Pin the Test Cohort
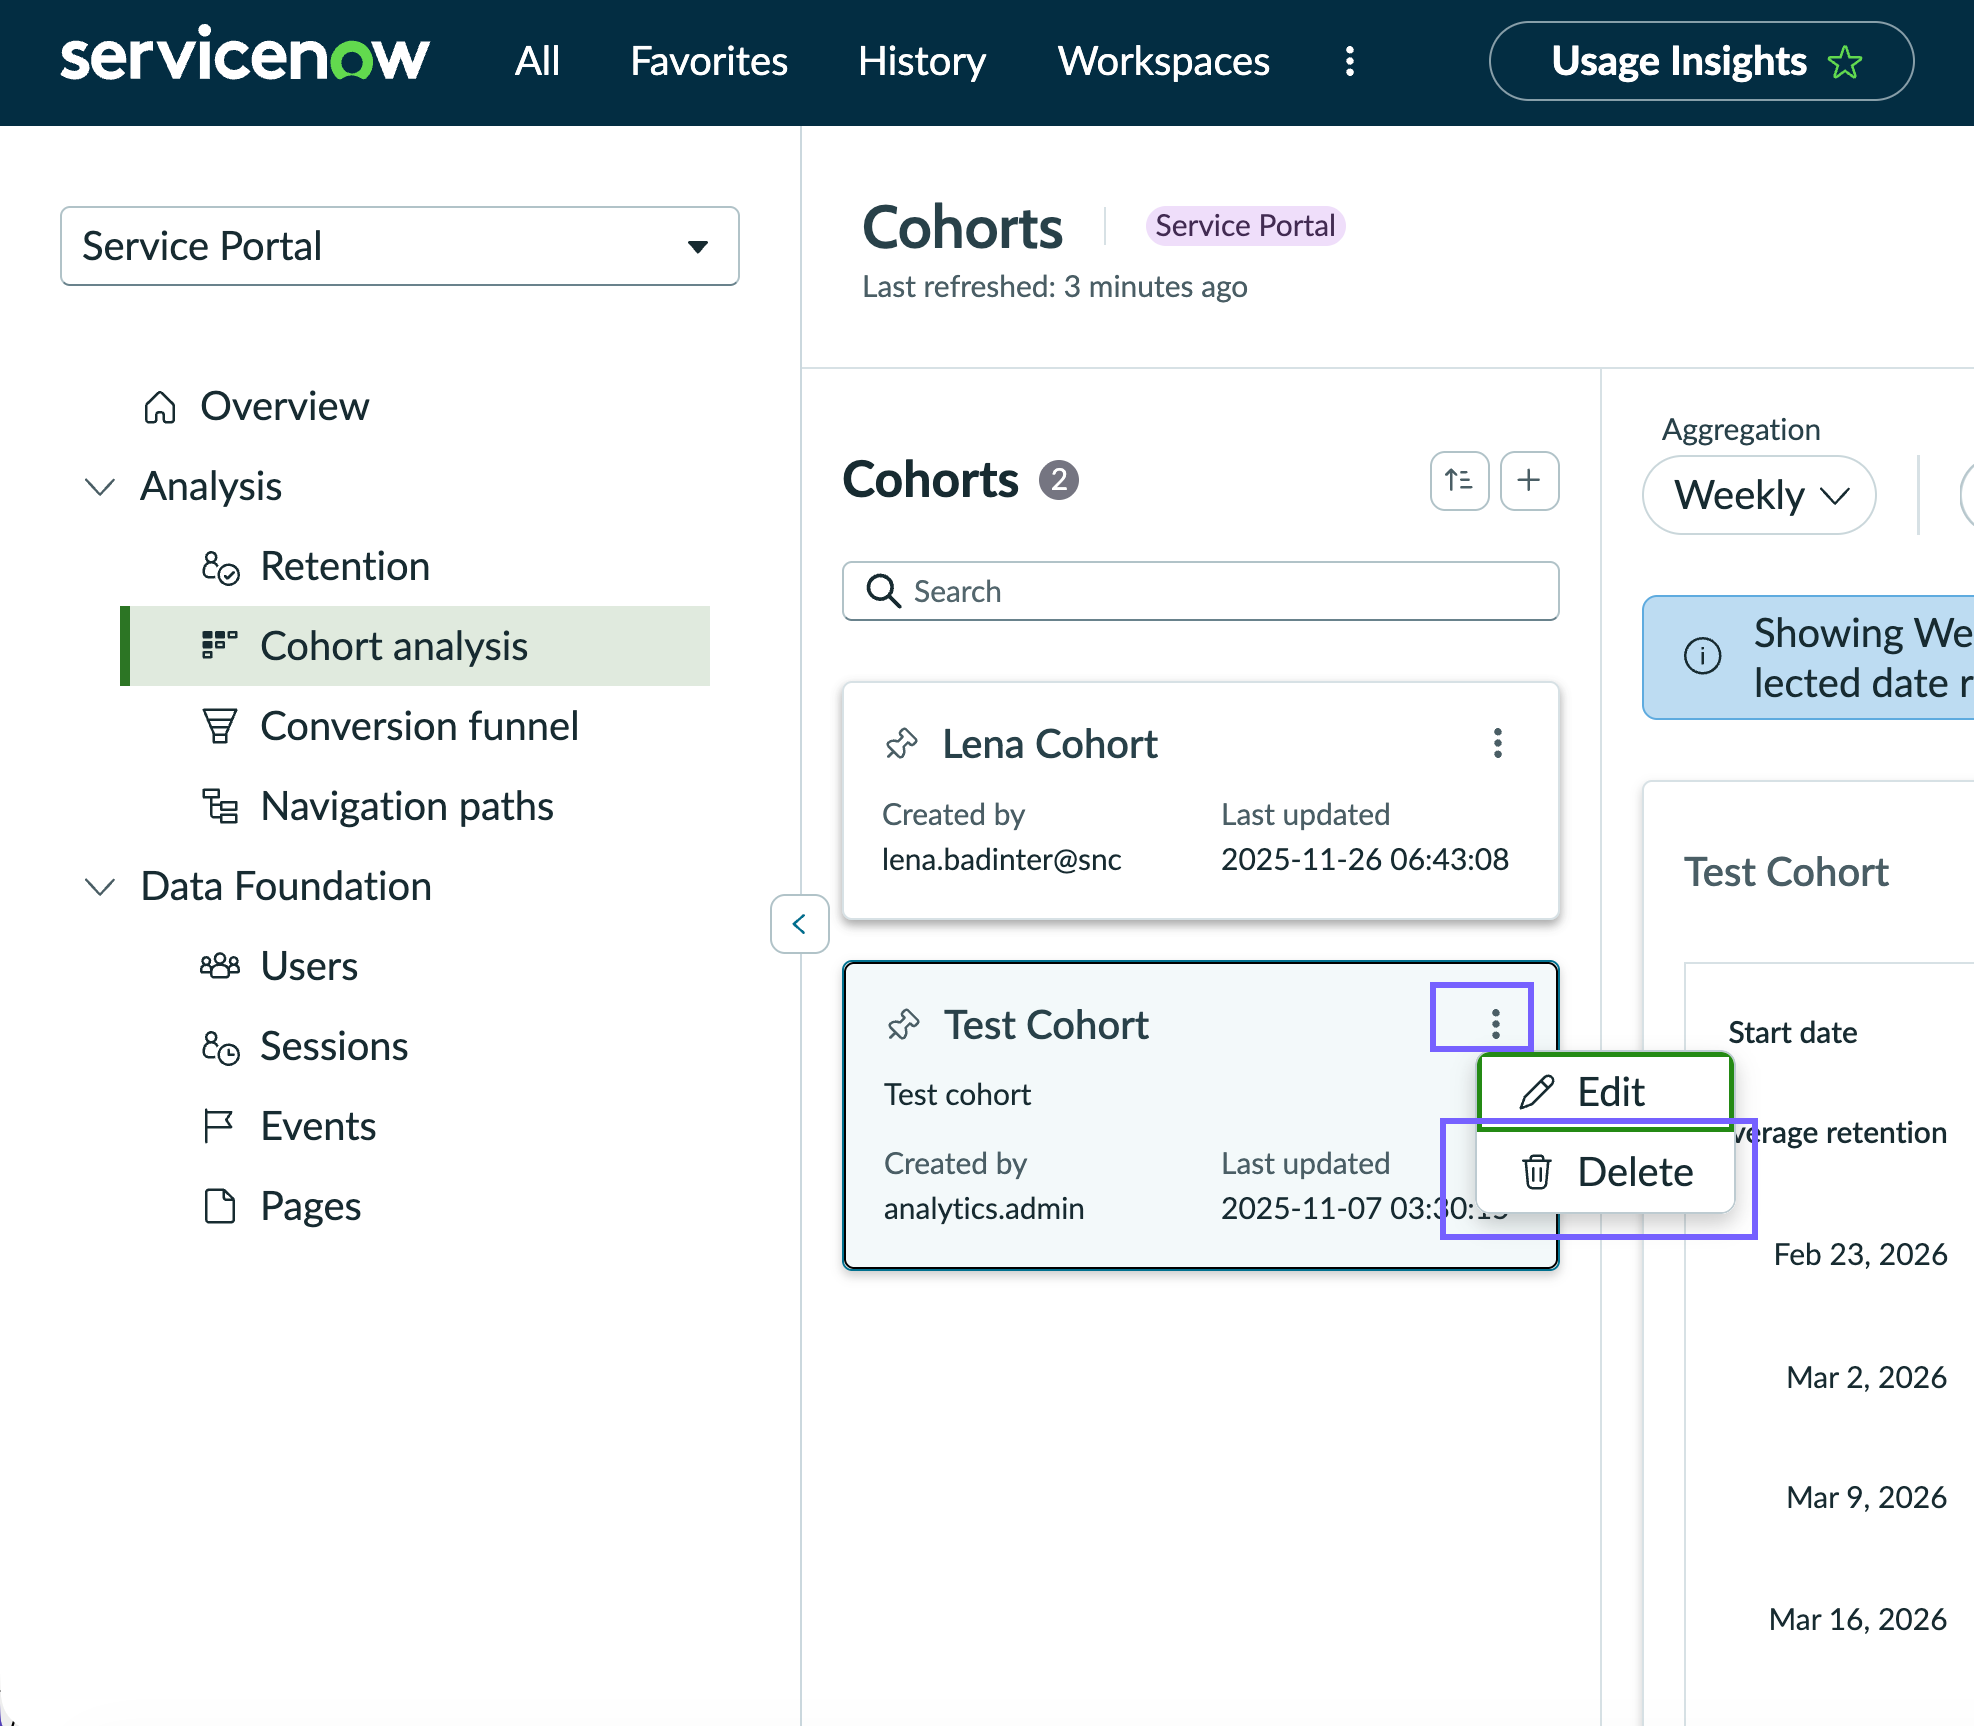The height and width of the screenshot is (1726, 1974). point(903,1025)
